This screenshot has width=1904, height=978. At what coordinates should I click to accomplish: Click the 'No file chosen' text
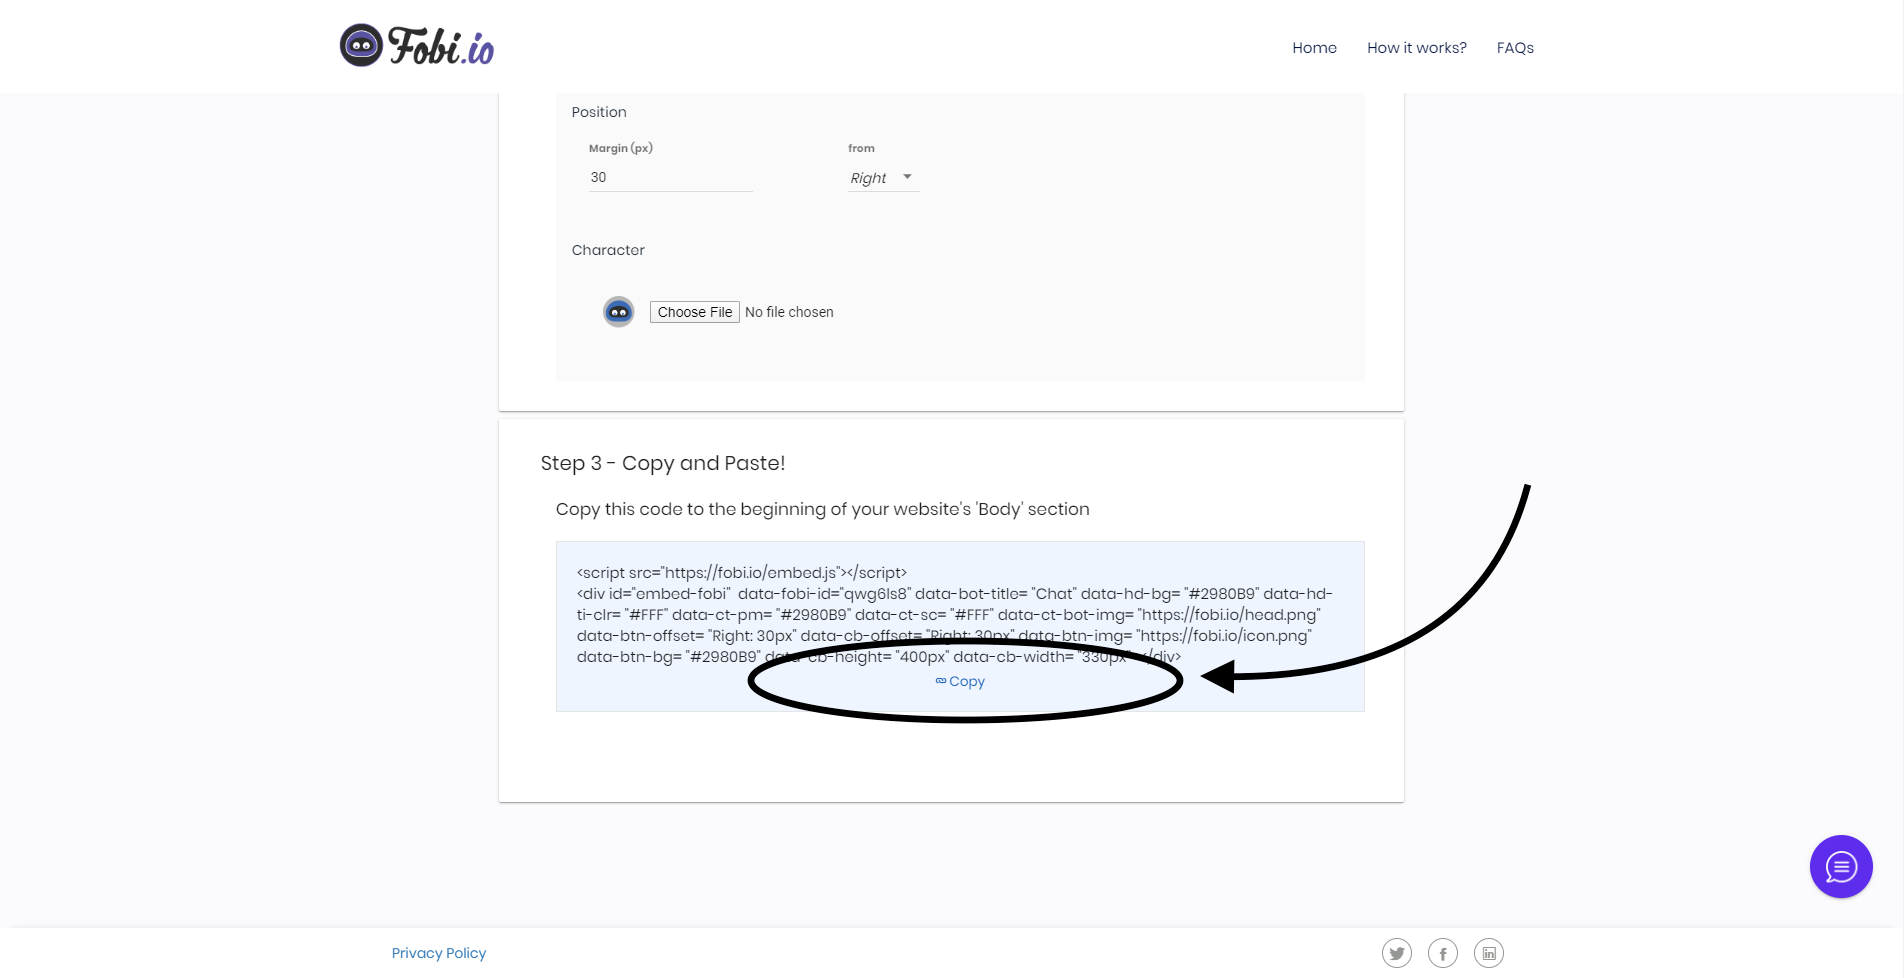(x=789, y=312)
